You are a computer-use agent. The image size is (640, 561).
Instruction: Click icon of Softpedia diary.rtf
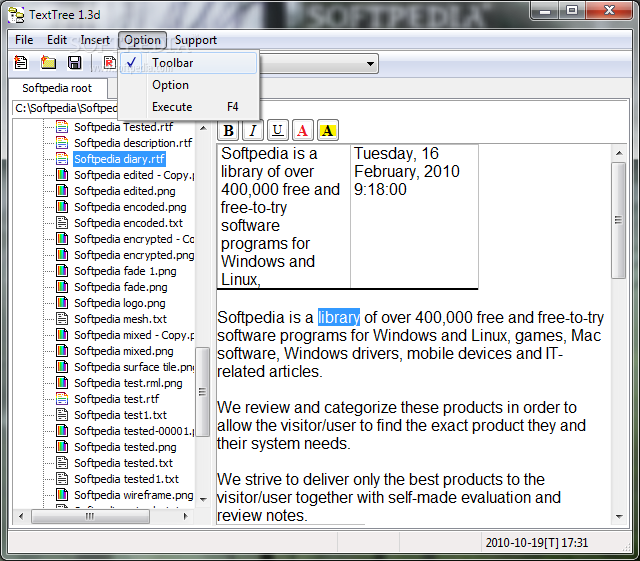[x=62, y=159]
